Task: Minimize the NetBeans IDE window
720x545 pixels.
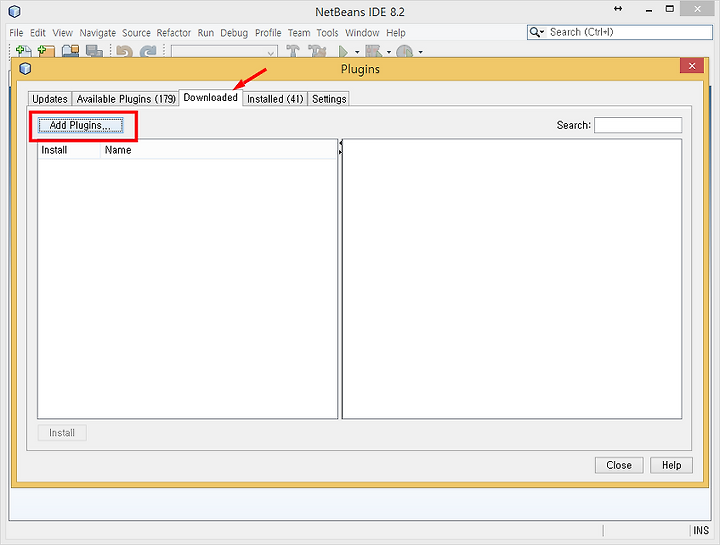Action: (649, 10)
